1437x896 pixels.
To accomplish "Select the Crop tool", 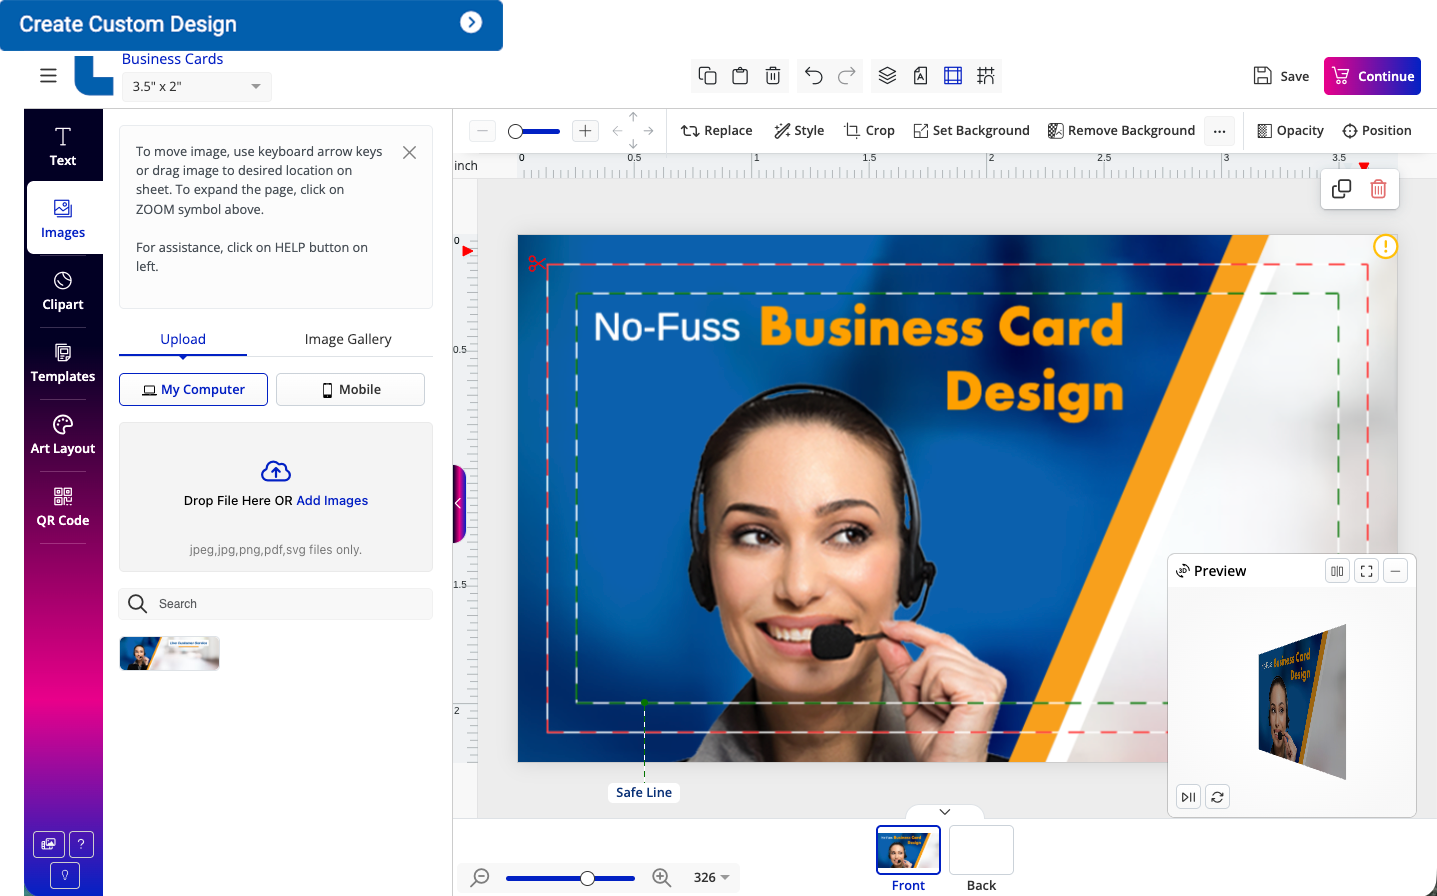I will [x=869, y=130].
